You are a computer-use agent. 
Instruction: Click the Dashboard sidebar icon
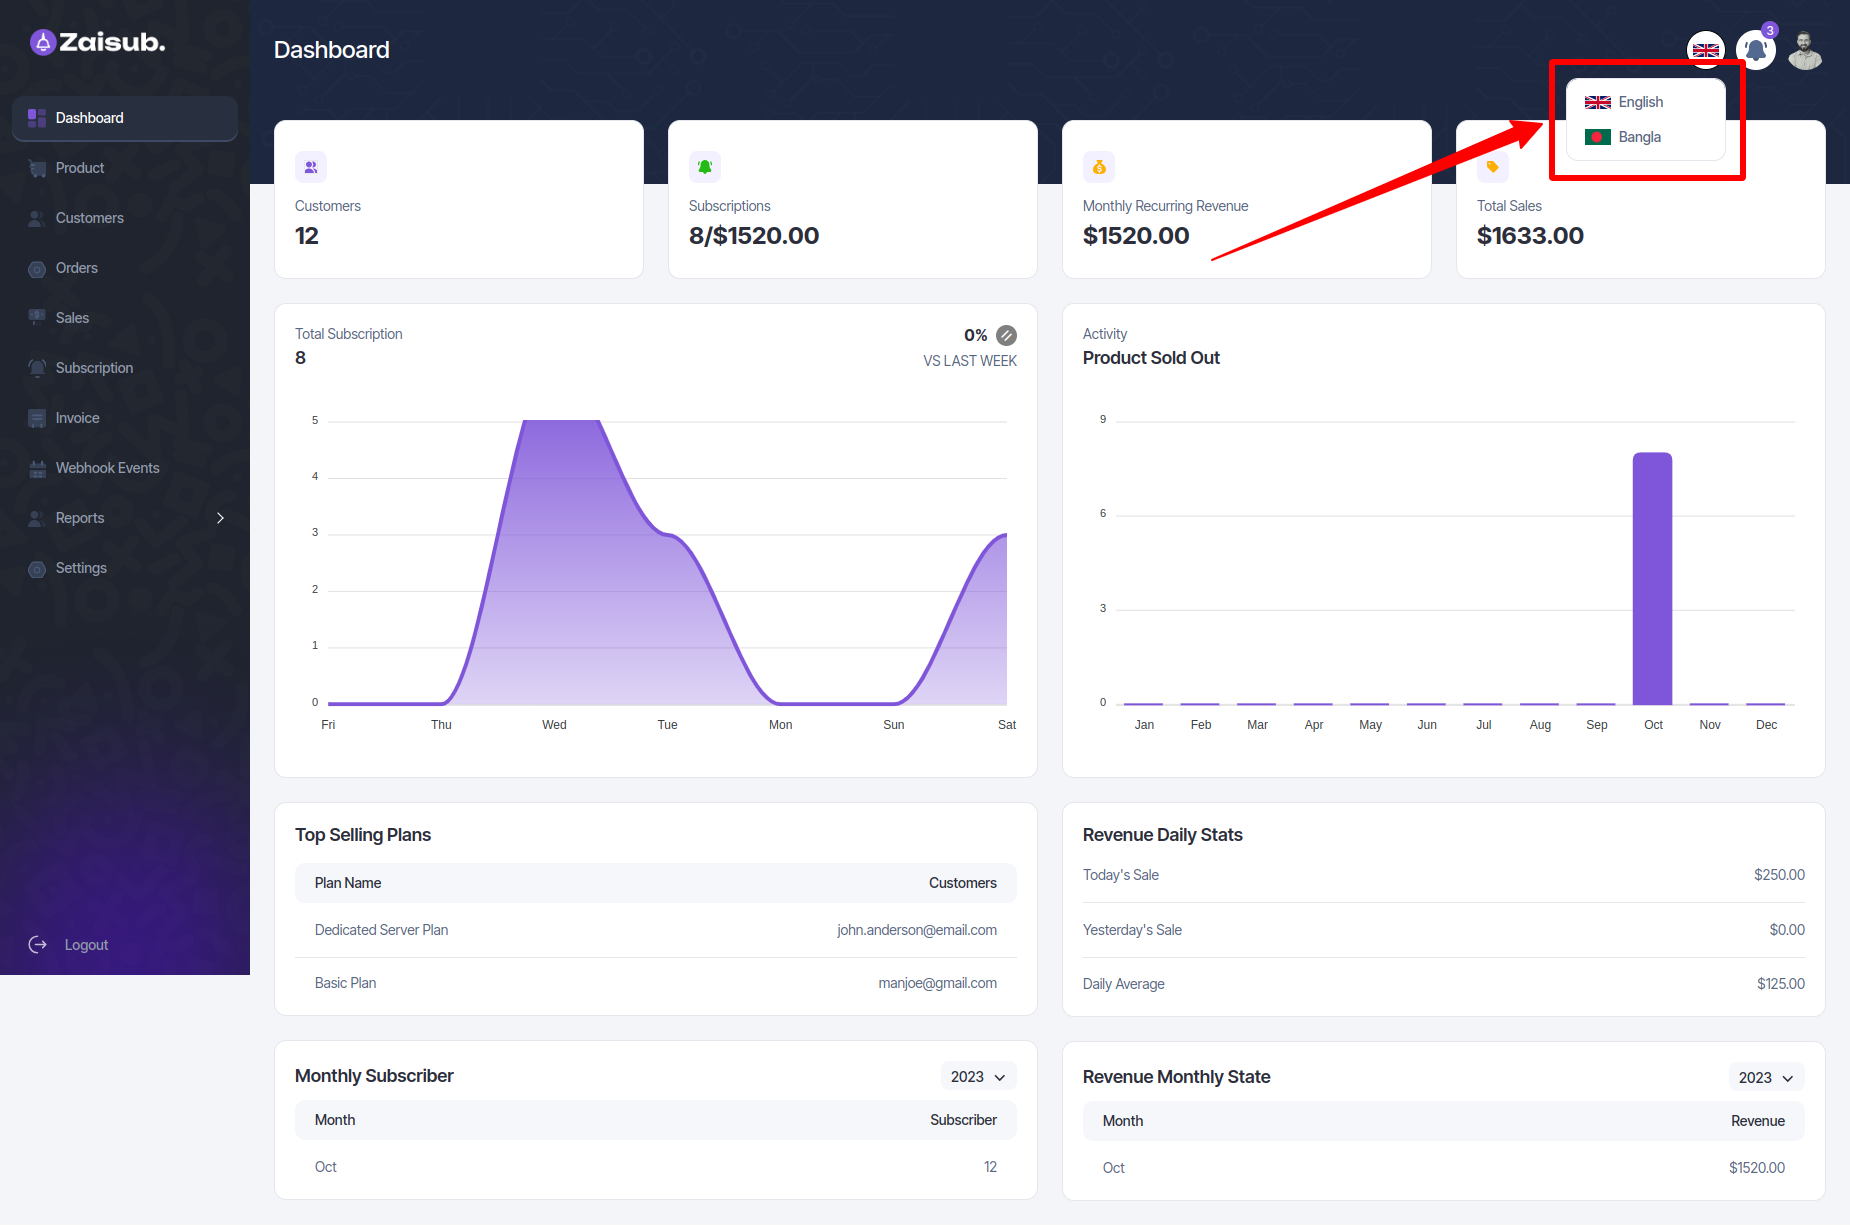pyautogui.click(x=37, y=118)
